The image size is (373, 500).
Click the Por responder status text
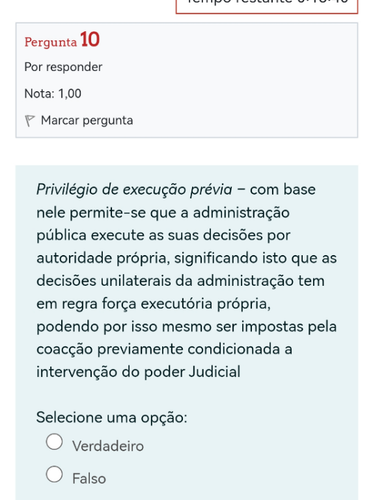coord(63,67)
